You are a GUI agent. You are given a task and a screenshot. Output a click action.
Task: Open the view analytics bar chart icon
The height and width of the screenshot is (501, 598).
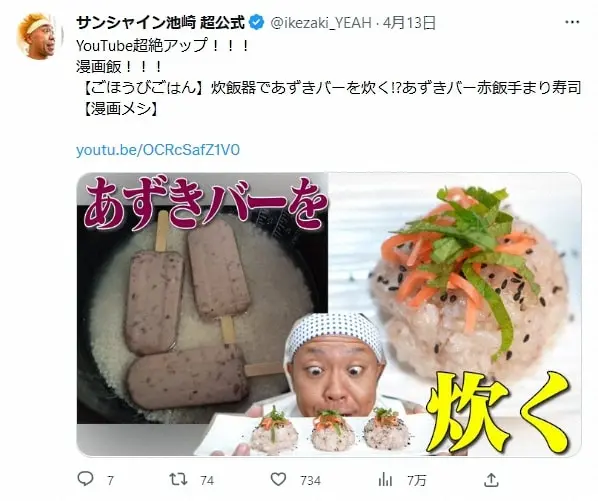(x=385, y=480)
